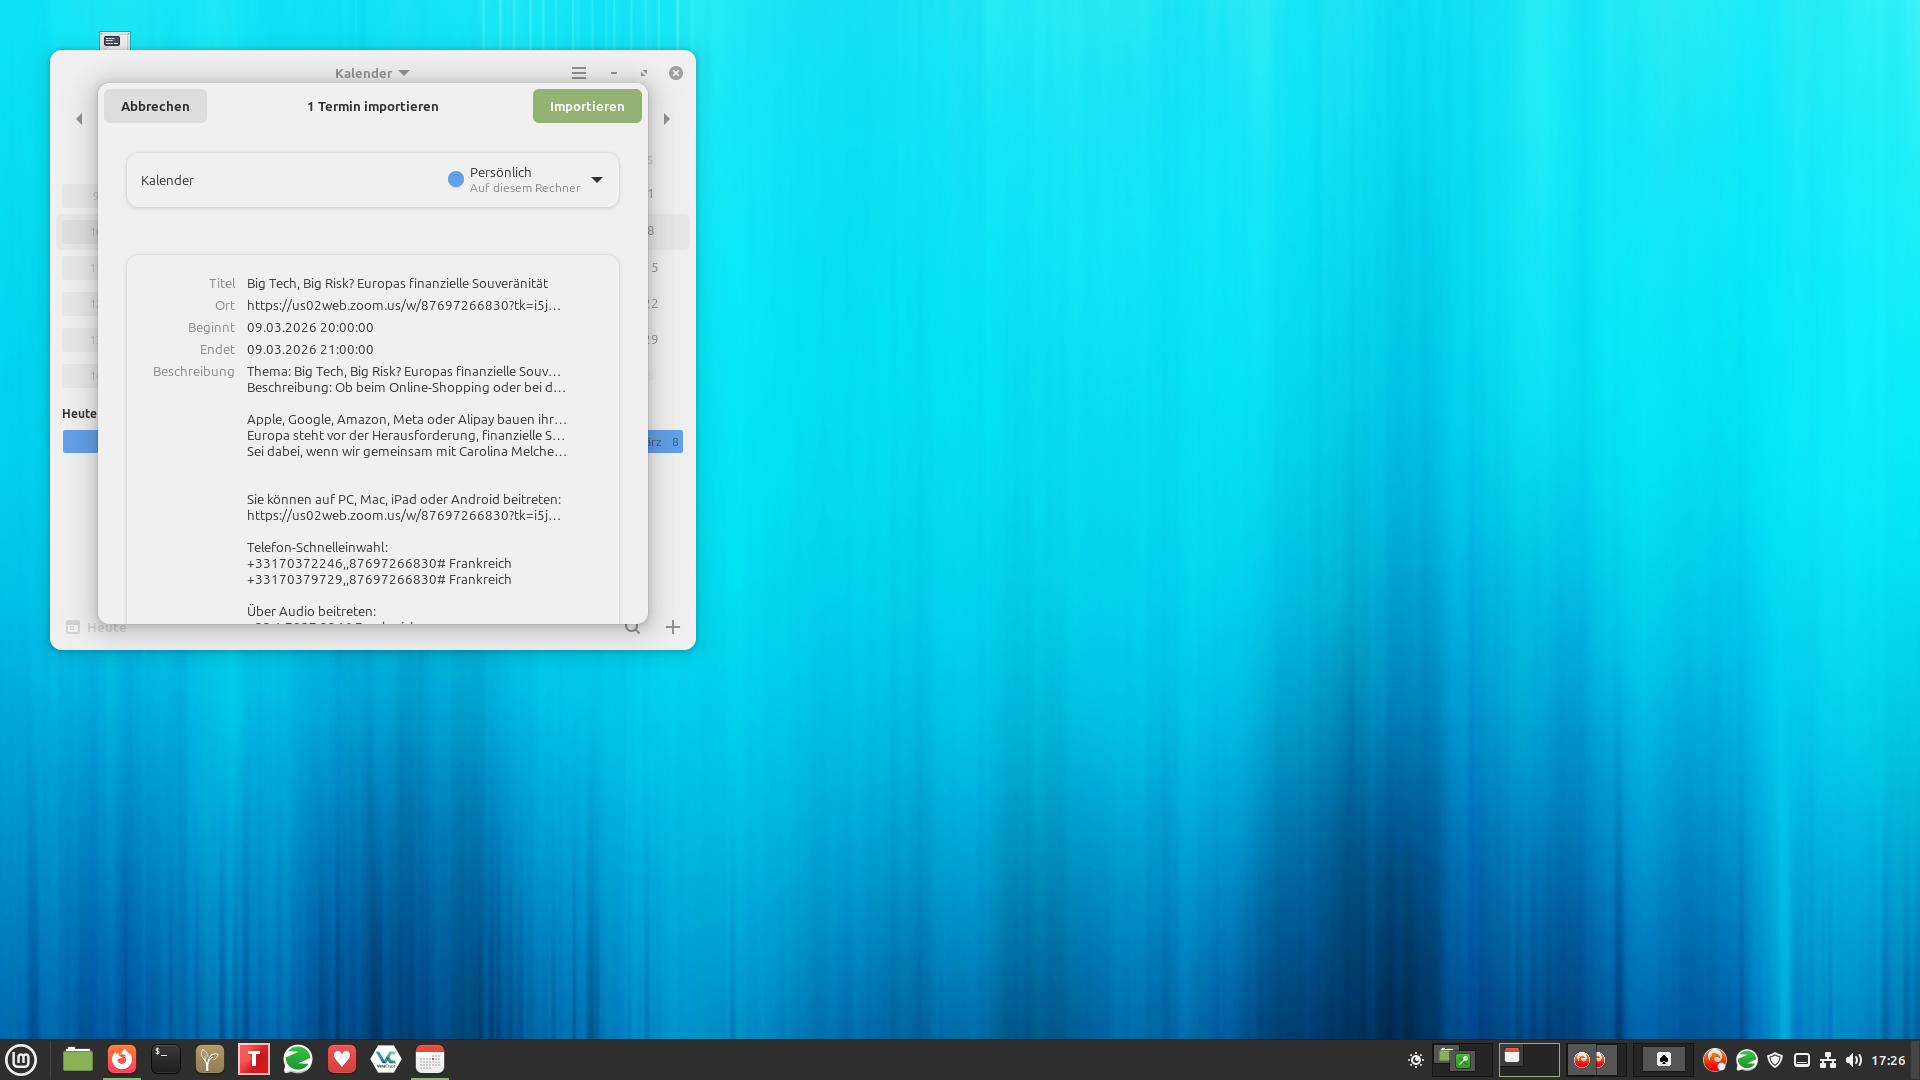Viewport: 1920px width, 1080px height.
Task: Open the Kalender view dropdown in titlebar
Action: (x=372, y=73)
